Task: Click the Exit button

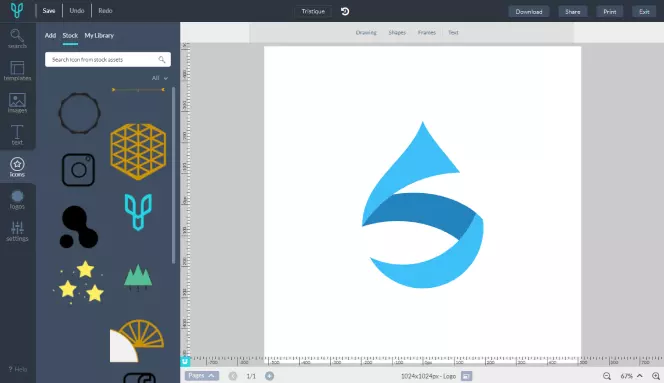Action: [644, 11]
